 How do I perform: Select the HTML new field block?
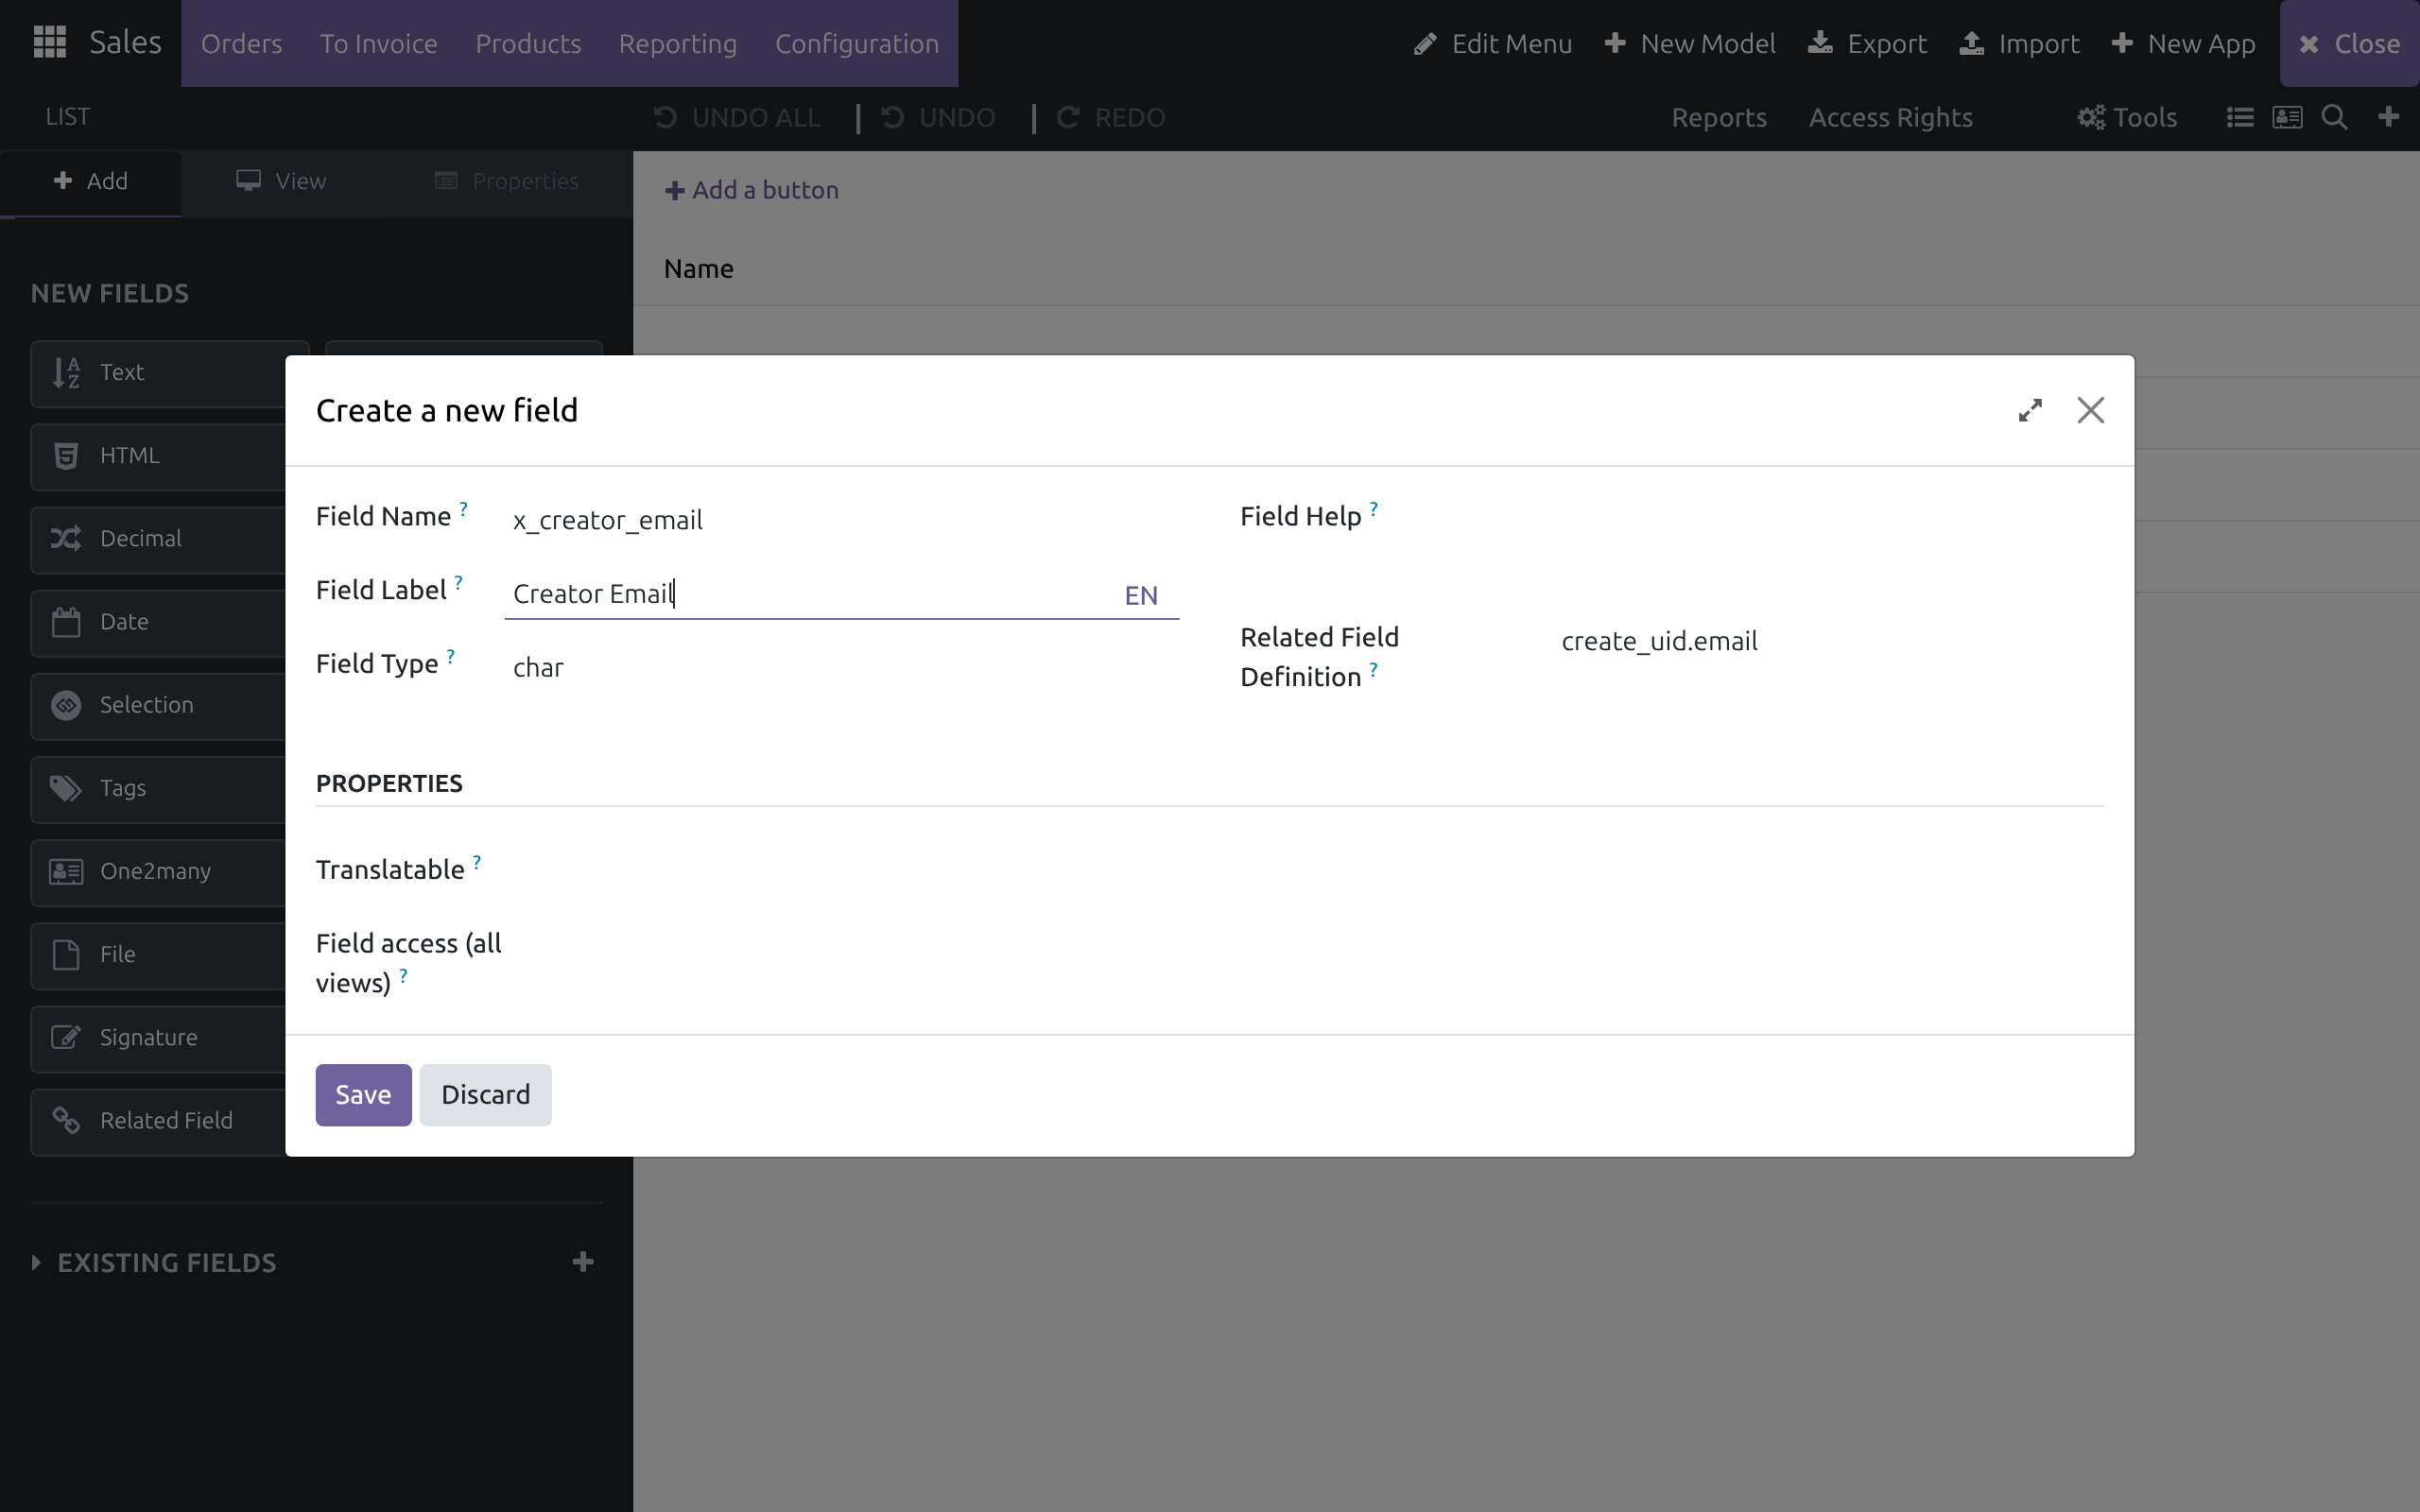click(x=158, y=456)
